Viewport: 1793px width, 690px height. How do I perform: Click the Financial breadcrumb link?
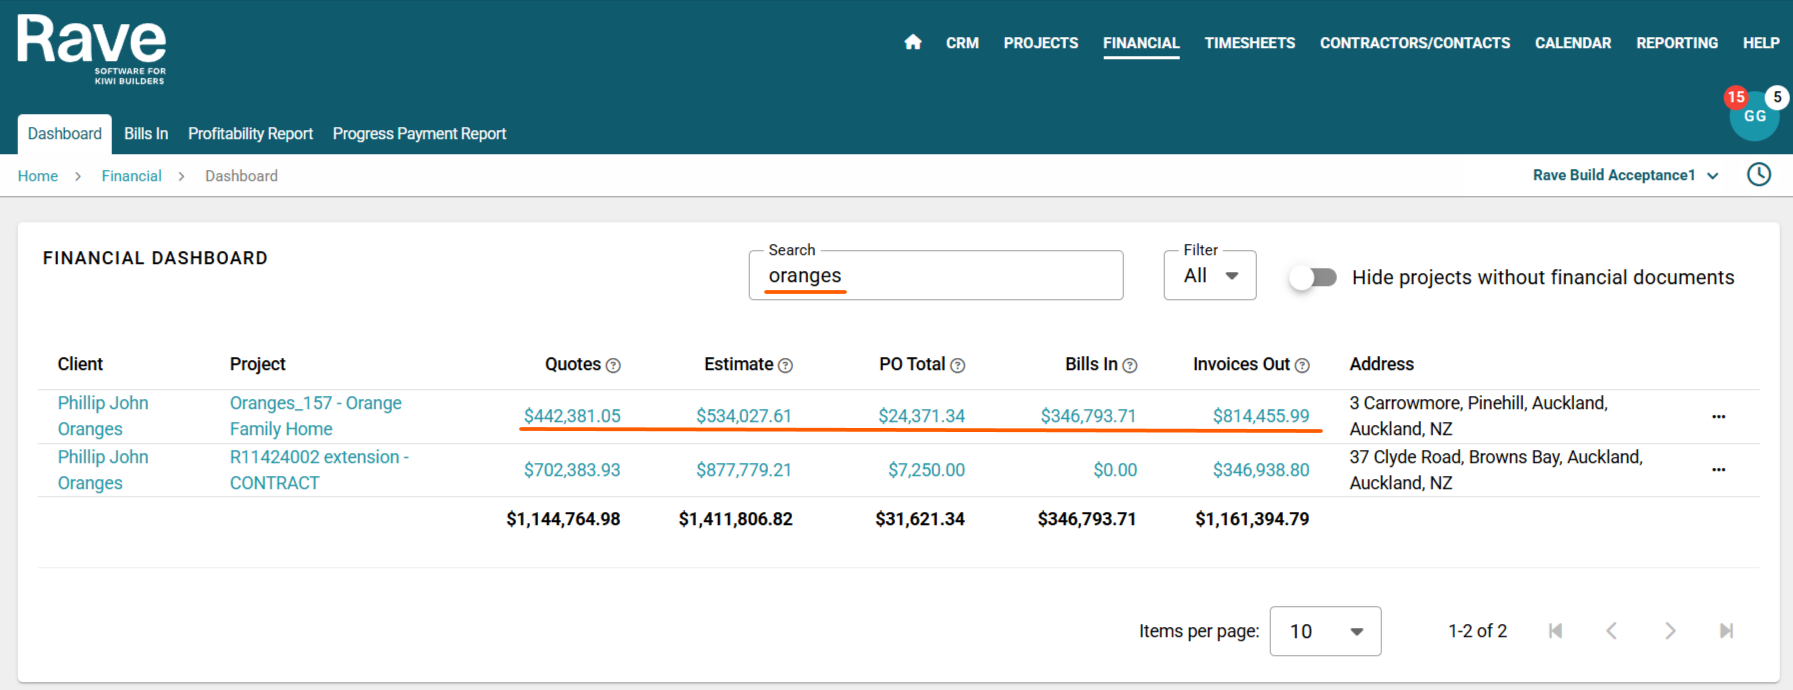point(131,176)
